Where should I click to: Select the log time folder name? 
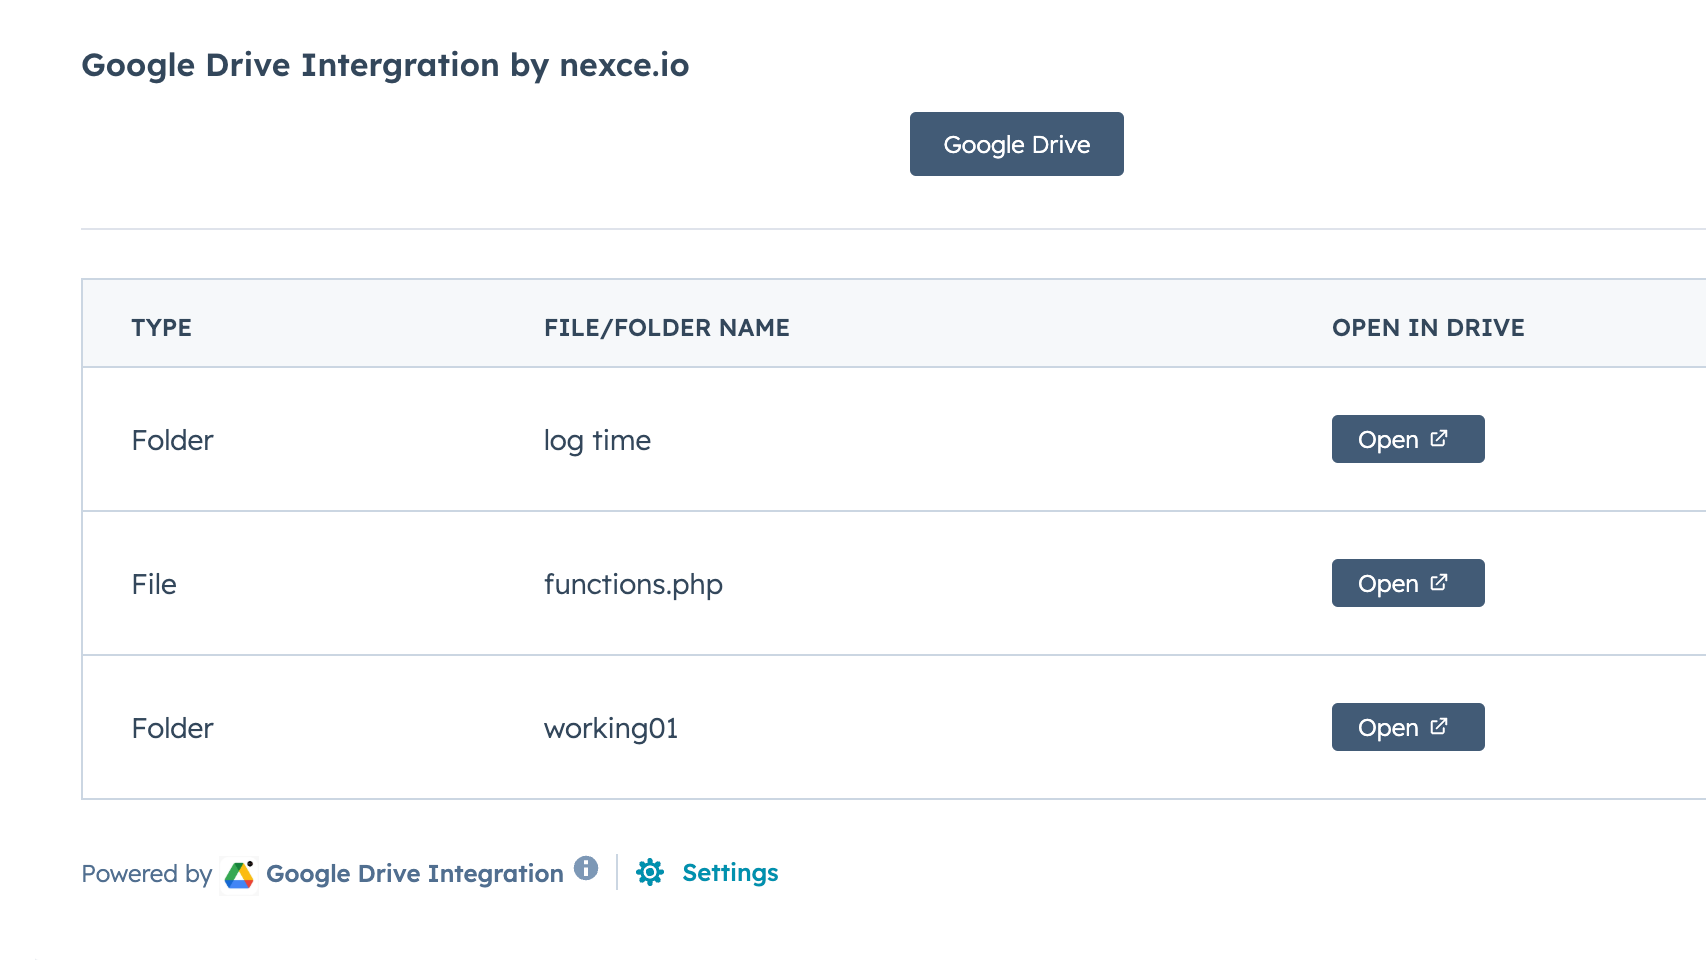pyautogui.click(x=597, y=441)
